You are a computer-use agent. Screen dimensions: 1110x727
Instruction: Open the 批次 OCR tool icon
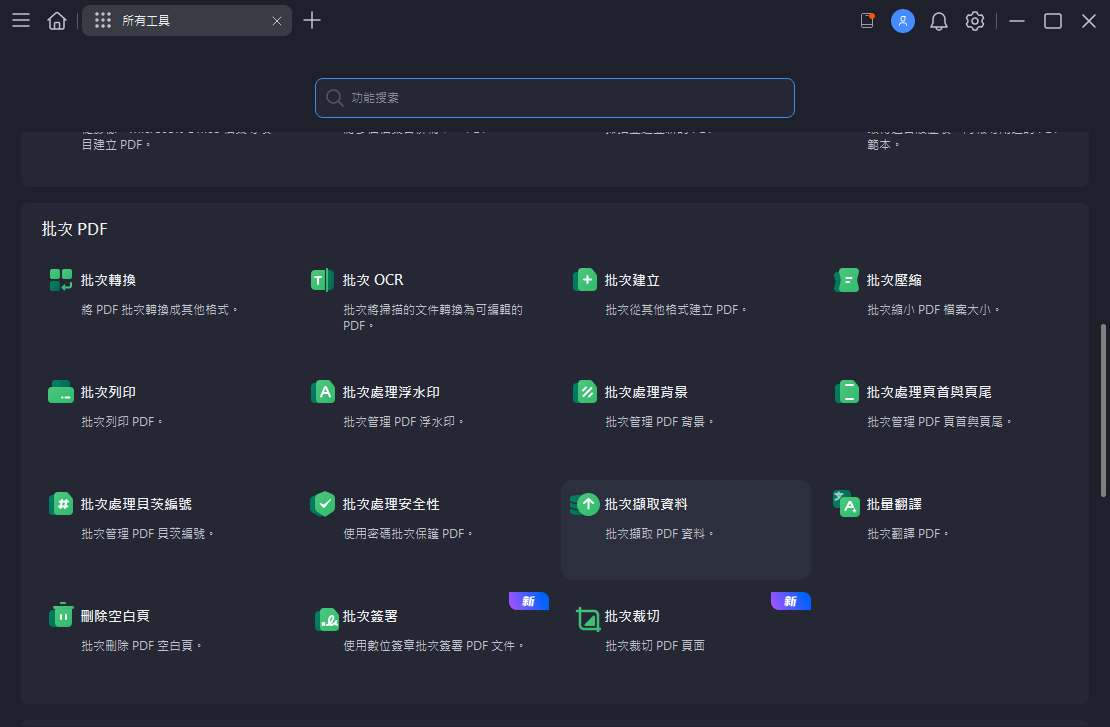pyautogui.click(x=323, y=280)
